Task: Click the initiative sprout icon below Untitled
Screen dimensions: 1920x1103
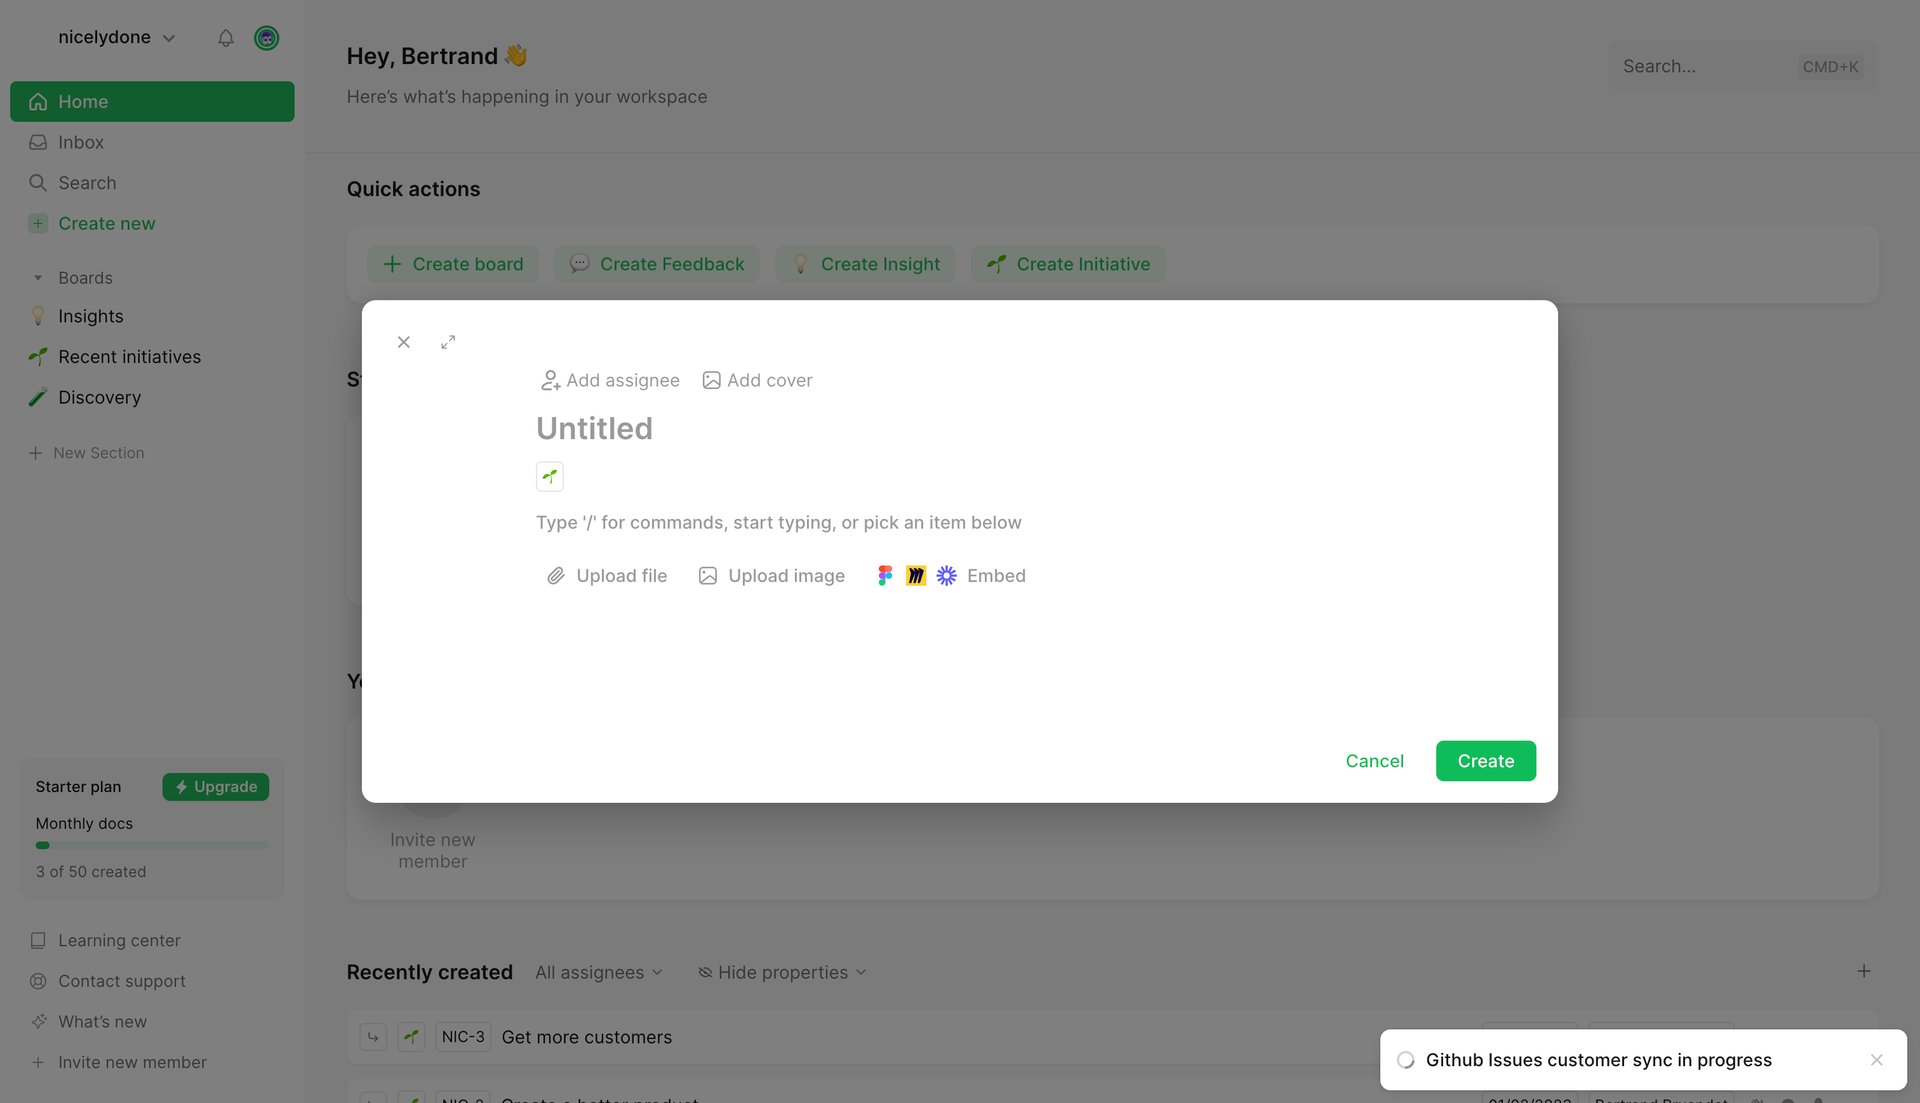Action: click(549, 476)
